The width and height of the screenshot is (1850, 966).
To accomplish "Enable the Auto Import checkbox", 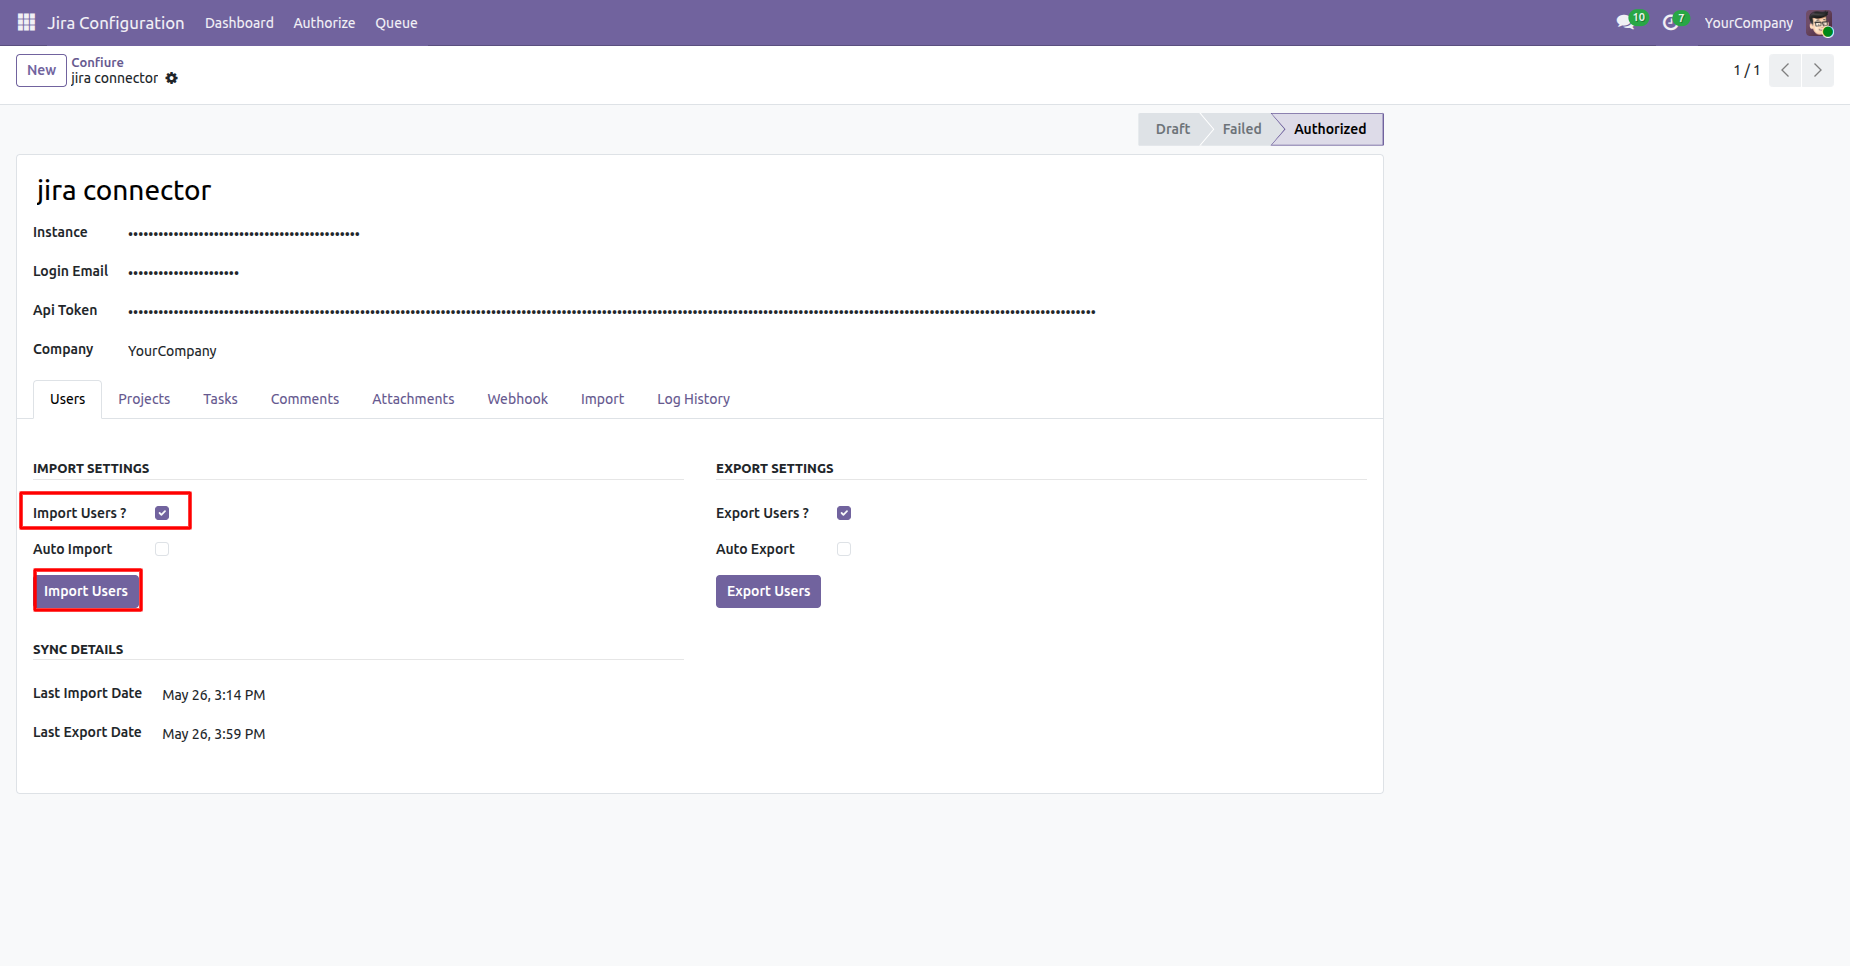I will click(x=162, y=549).
